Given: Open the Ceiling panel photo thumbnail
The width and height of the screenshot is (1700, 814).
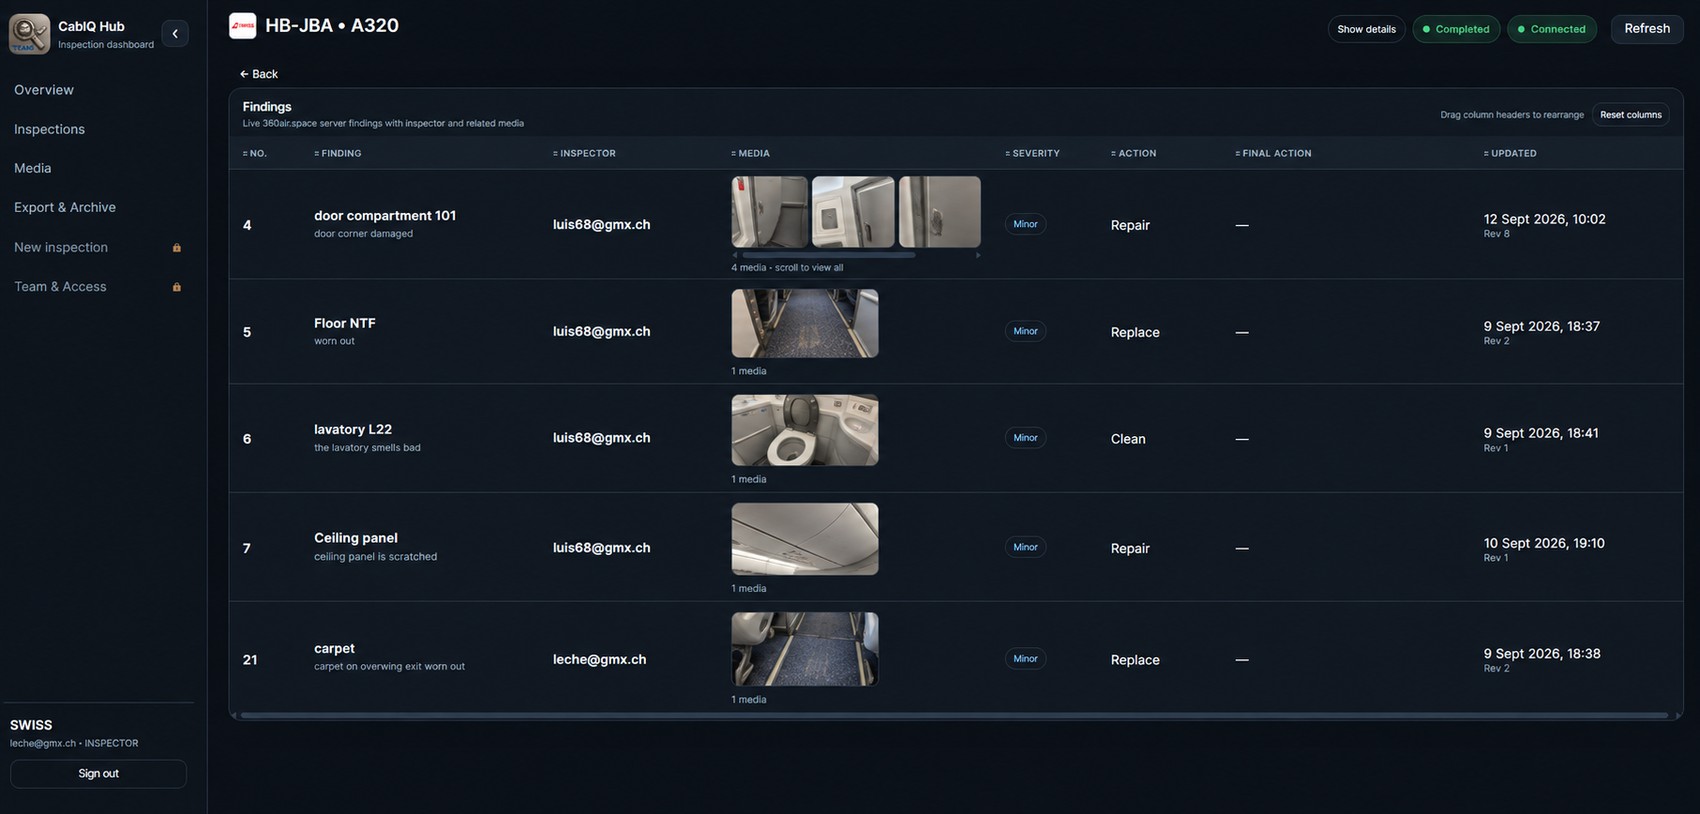Looking at the screenshot, I should click(x=805, y=539).
